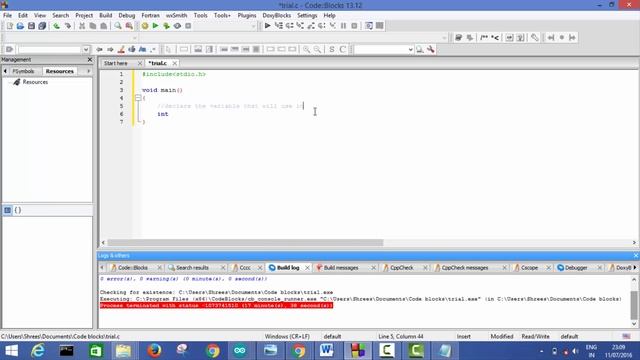Image resolution: width=640 pixels, height=360 pixels.
Task: Undo the last edit using the toolbar
Action: point(56,26)
